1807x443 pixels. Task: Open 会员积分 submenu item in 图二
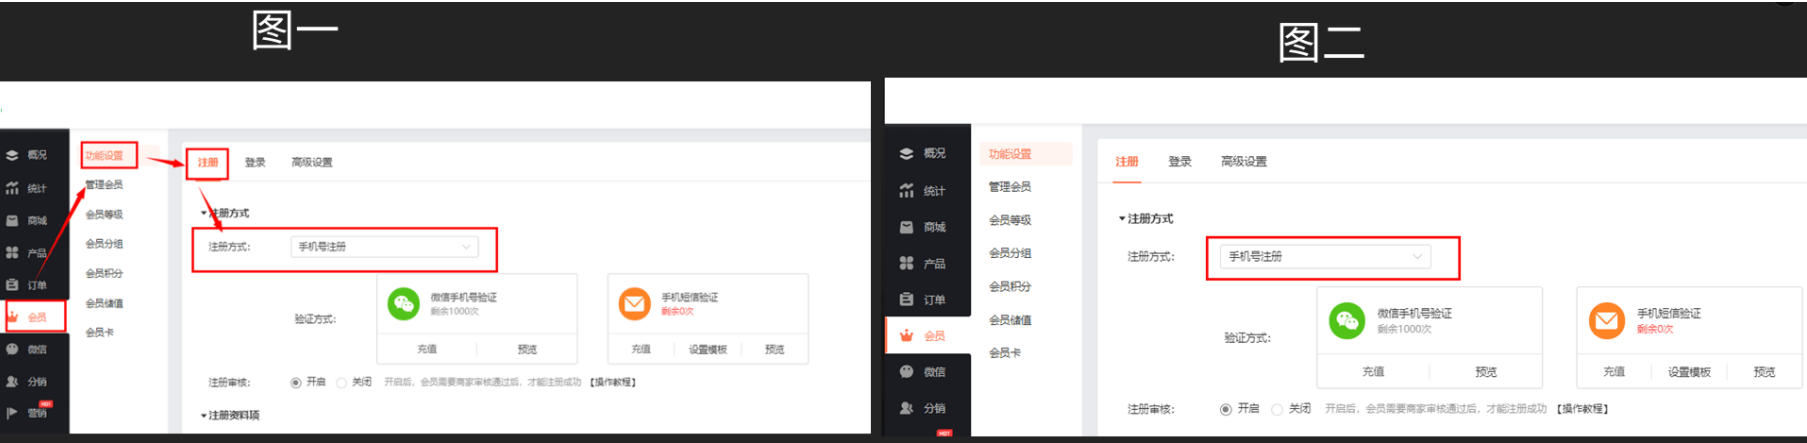click(x=1010, y=286)
